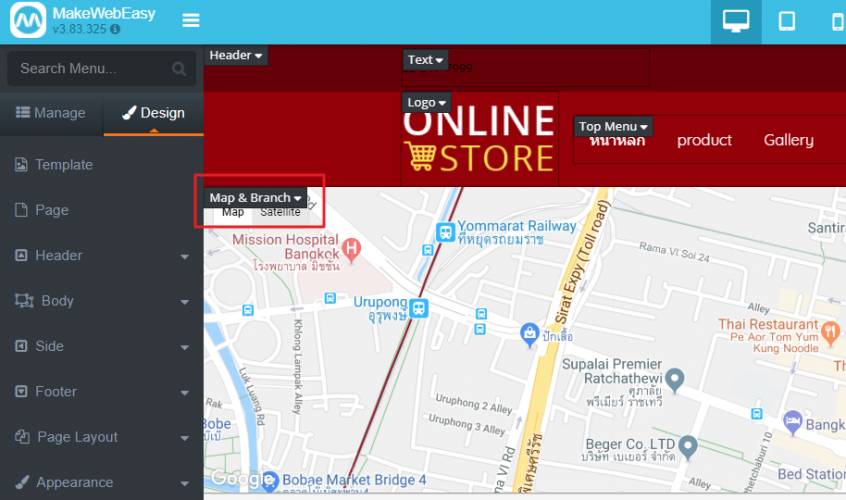846x500 pixels.
Task: Switch map to Satellite view
Action: pos(280,212)
